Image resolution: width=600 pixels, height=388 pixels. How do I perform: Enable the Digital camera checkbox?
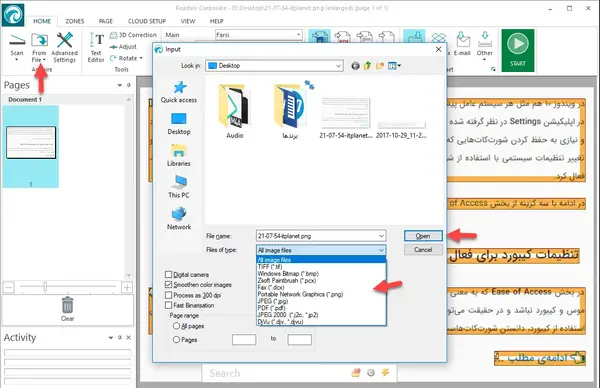click(x=168, y=275)
